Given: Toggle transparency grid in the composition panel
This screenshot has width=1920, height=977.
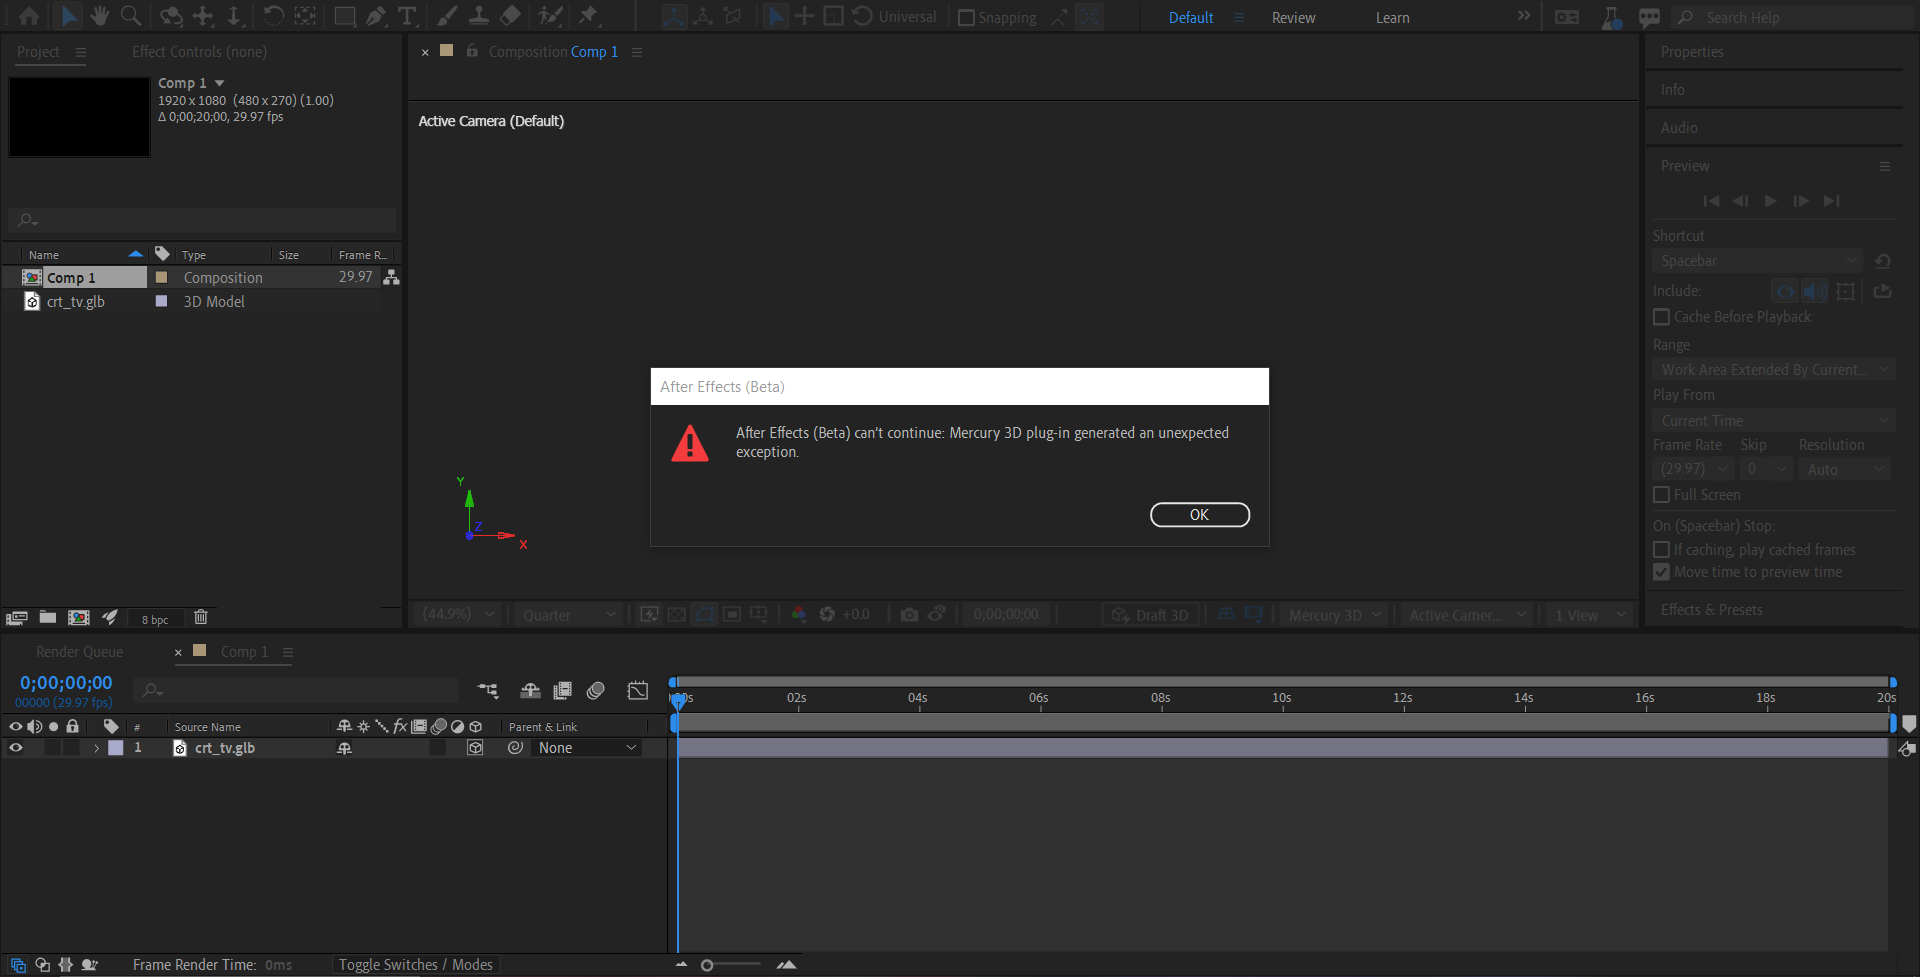Looking at the screenshot, I should [x=677, y=614].
